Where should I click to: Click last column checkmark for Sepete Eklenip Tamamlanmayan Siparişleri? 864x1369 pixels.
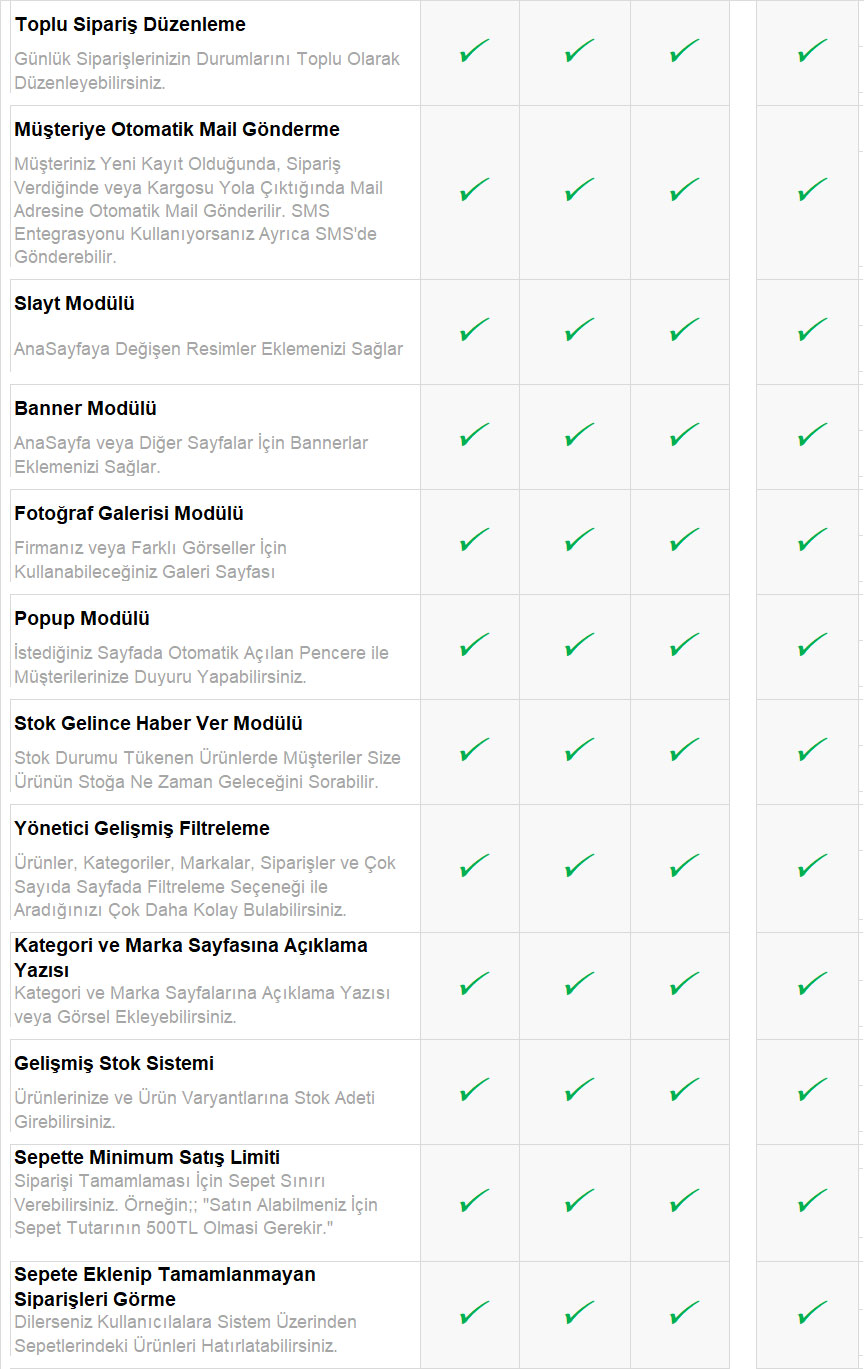pyautogui.click(x=812, y=1312)
